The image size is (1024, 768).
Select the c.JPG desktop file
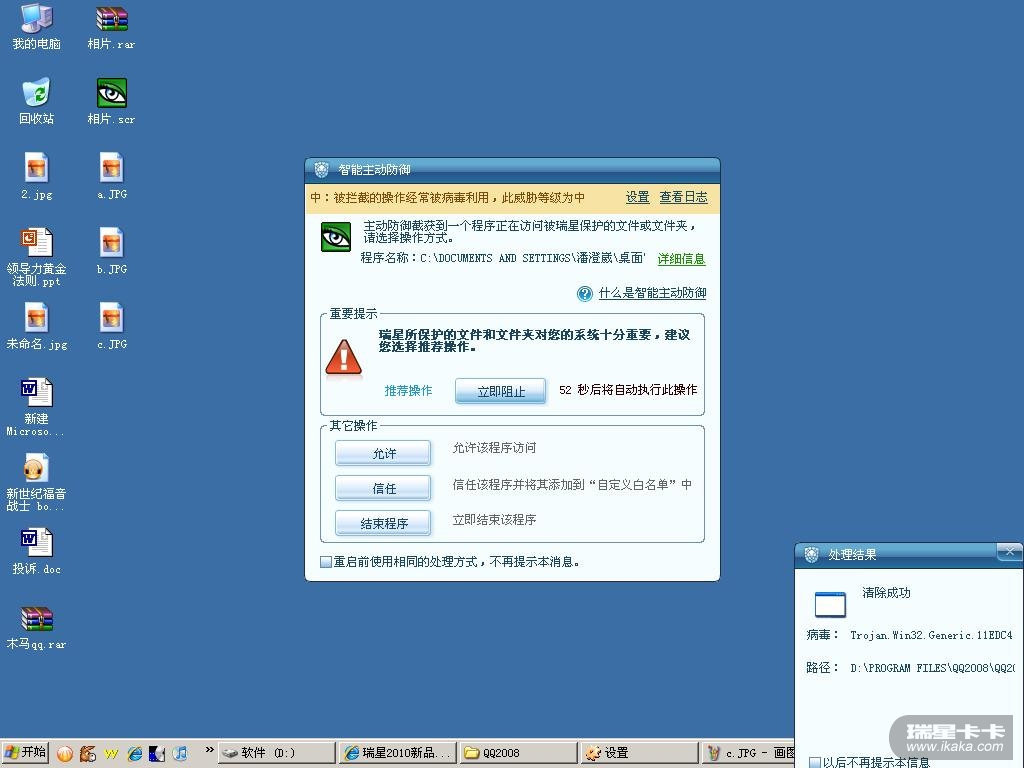[x=112, y=327]
